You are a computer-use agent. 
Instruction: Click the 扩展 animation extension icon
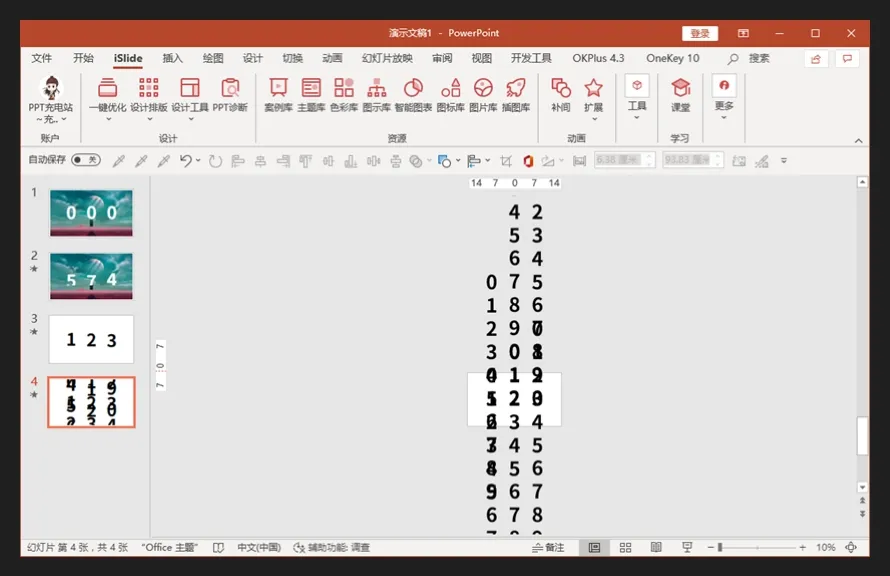coord(593,89)
